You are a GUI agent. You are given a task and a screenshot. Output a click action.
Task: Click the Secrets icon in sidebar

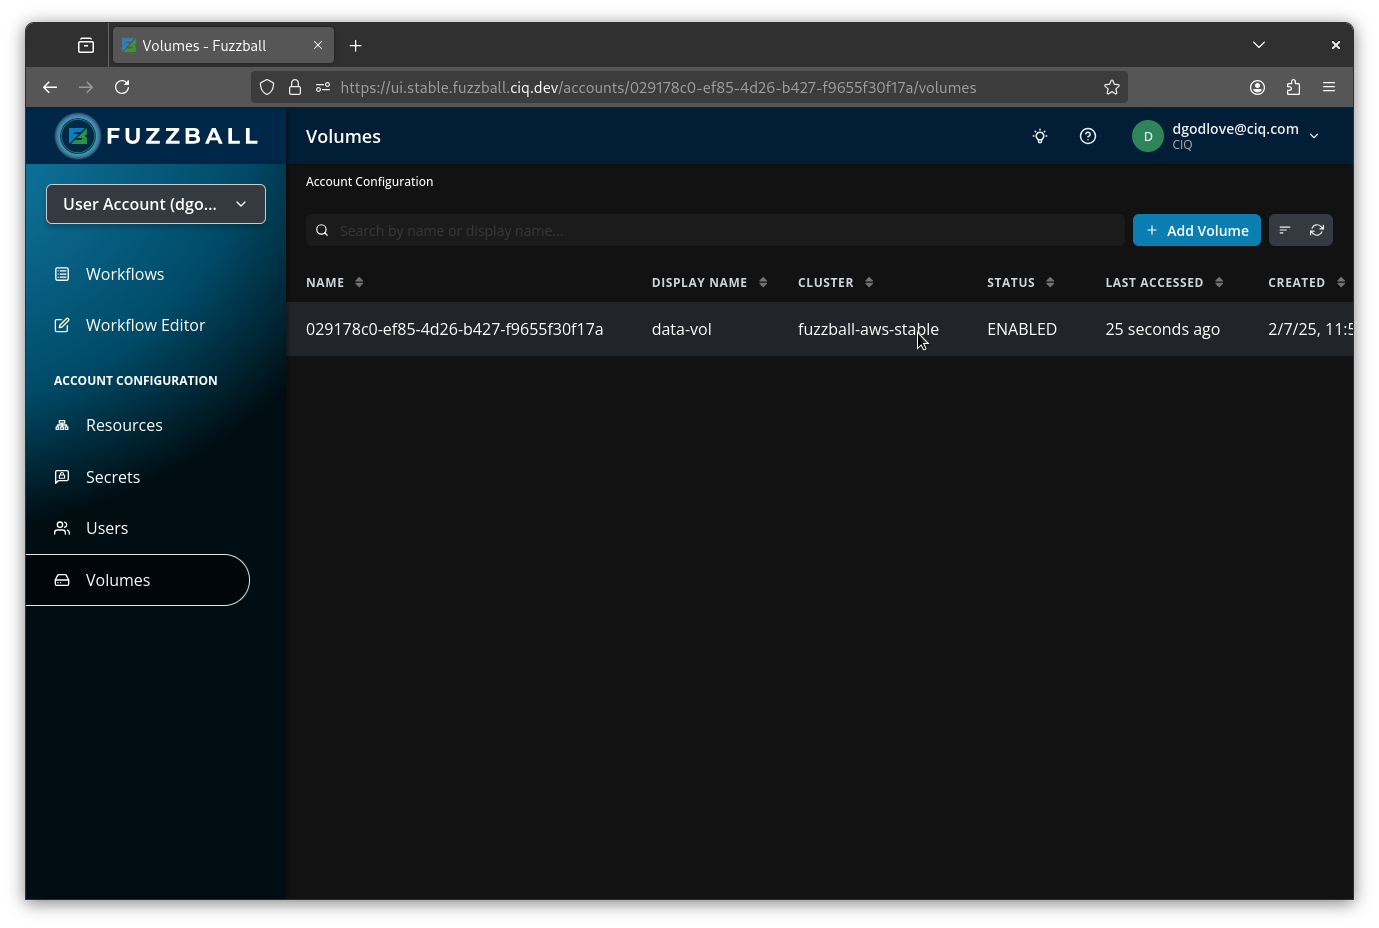[62, 477]
